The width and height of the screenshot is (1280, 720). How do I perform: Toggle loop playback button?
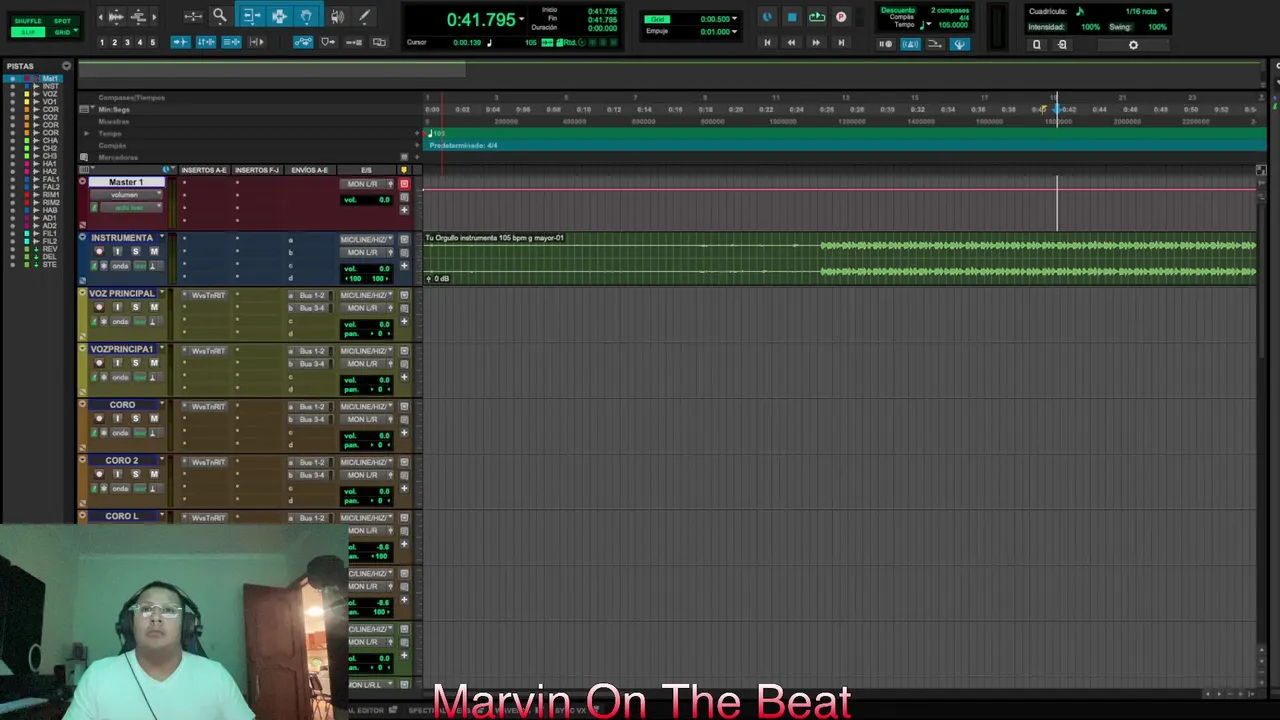click(x=817, y=17)
